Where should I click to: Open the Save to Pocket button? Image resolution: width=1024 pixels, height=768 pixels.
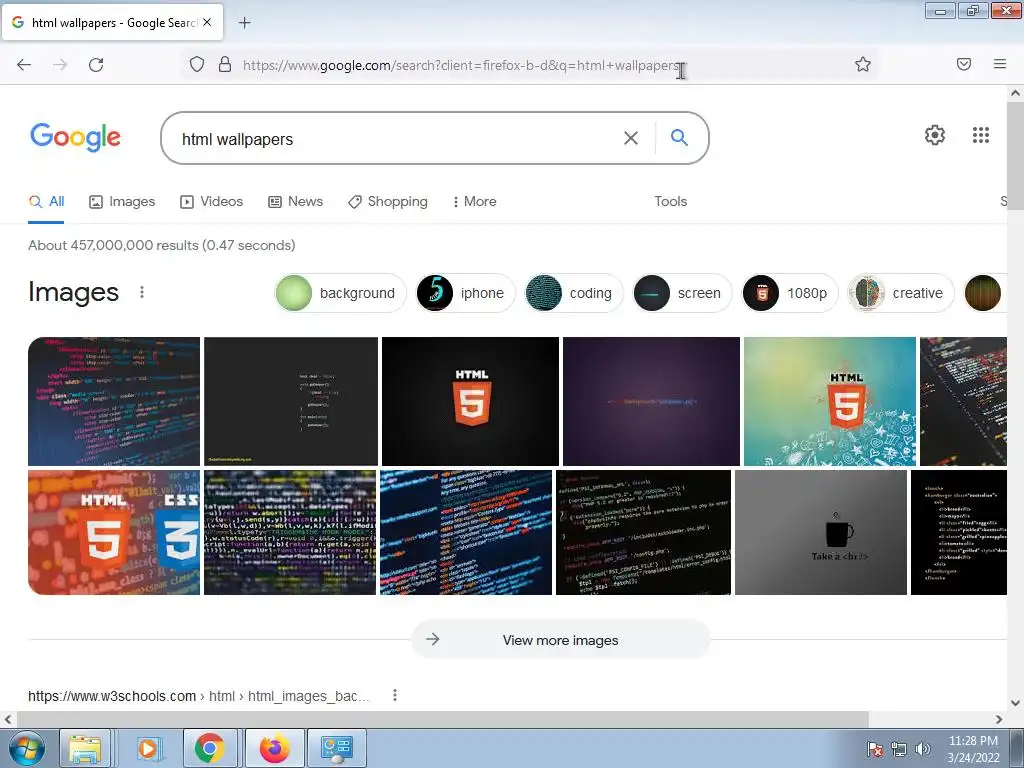pyautogui.click(x=964, y=64)
